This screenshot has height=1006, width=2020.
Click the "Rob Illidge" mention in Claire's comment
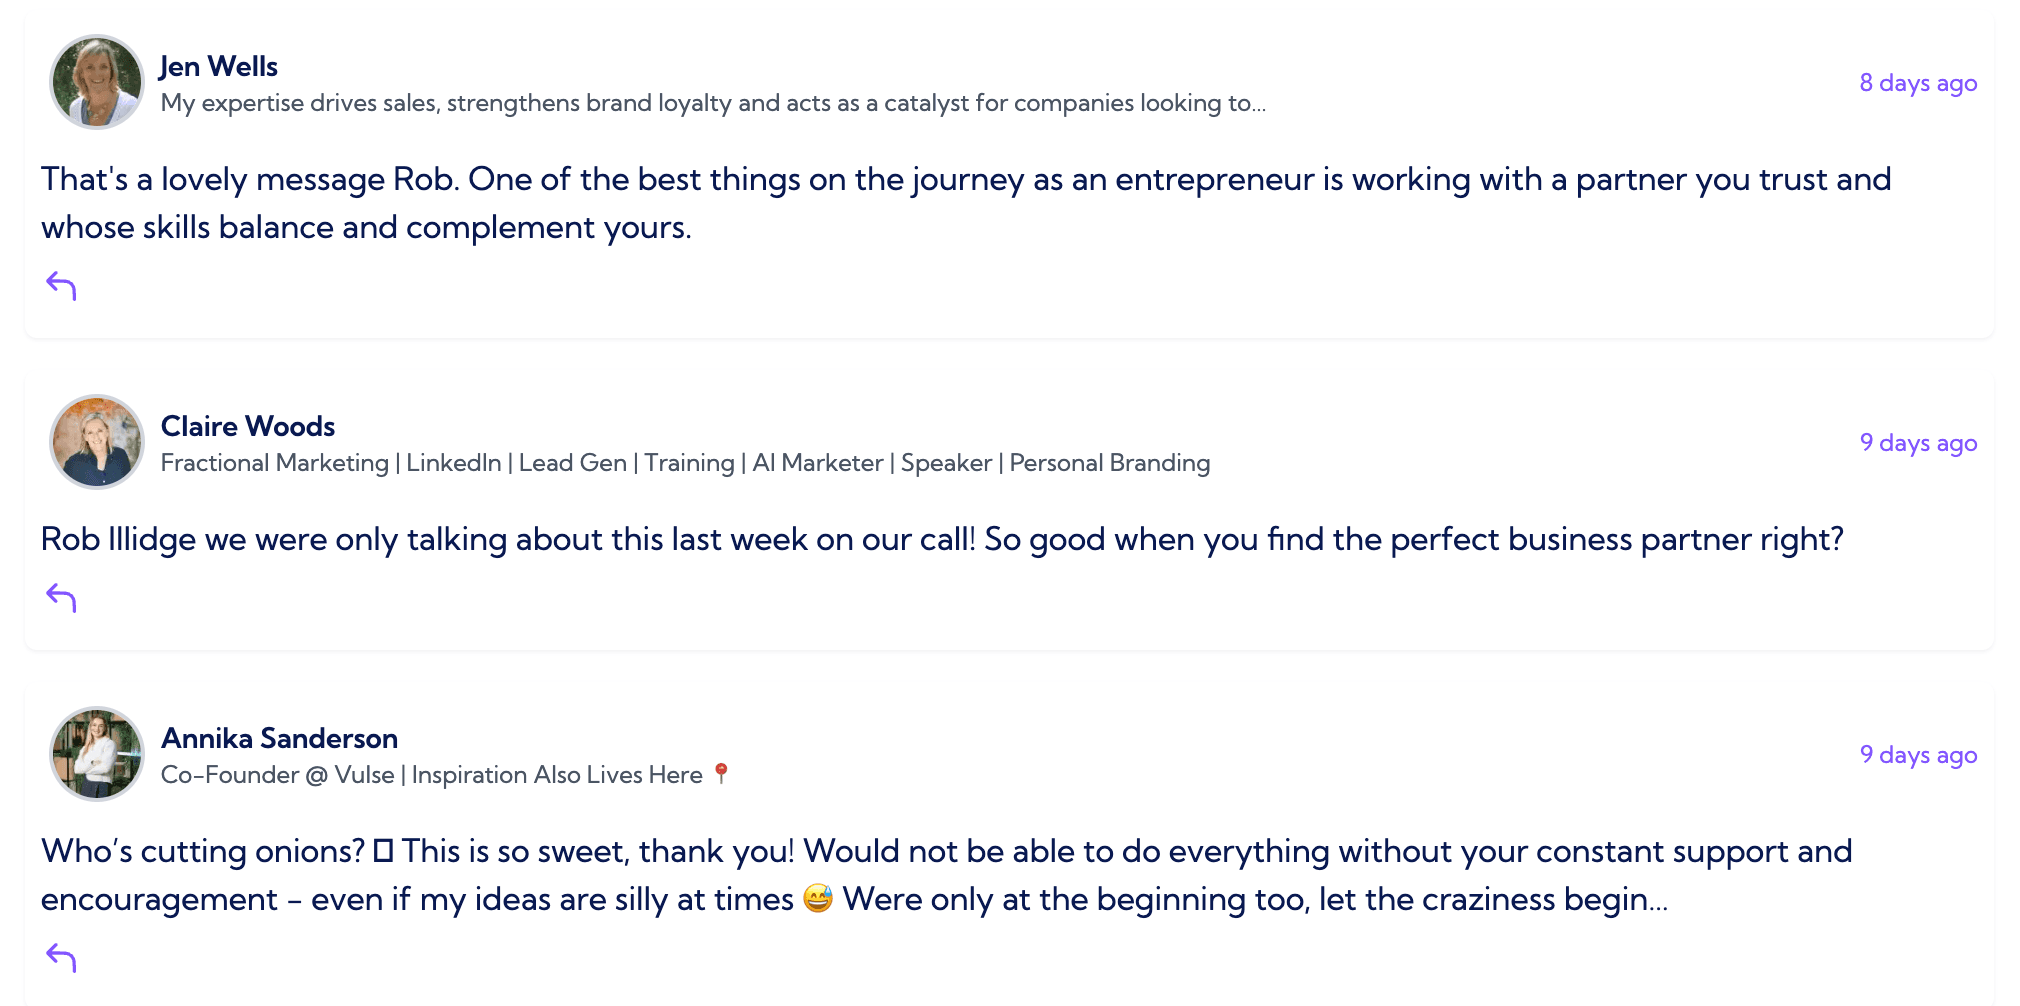click(x=118, y=539)
